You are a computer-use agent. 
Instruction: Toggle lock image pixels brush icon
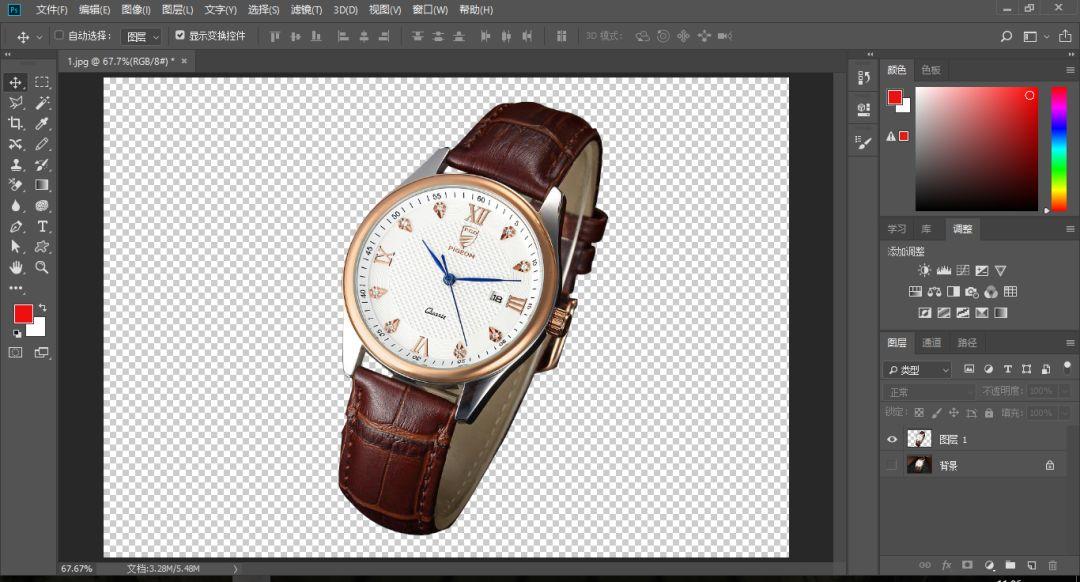[936, 413]
